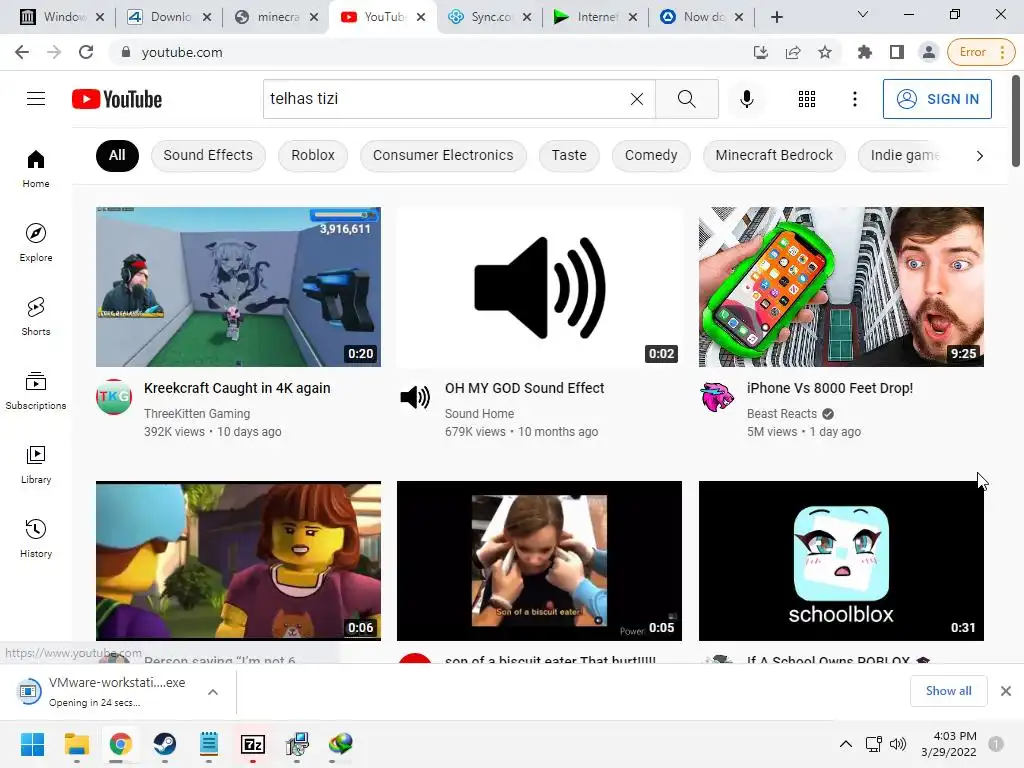Start voice search with the microphone
The image size is (1024, 768).
click(x=746, y=99)
